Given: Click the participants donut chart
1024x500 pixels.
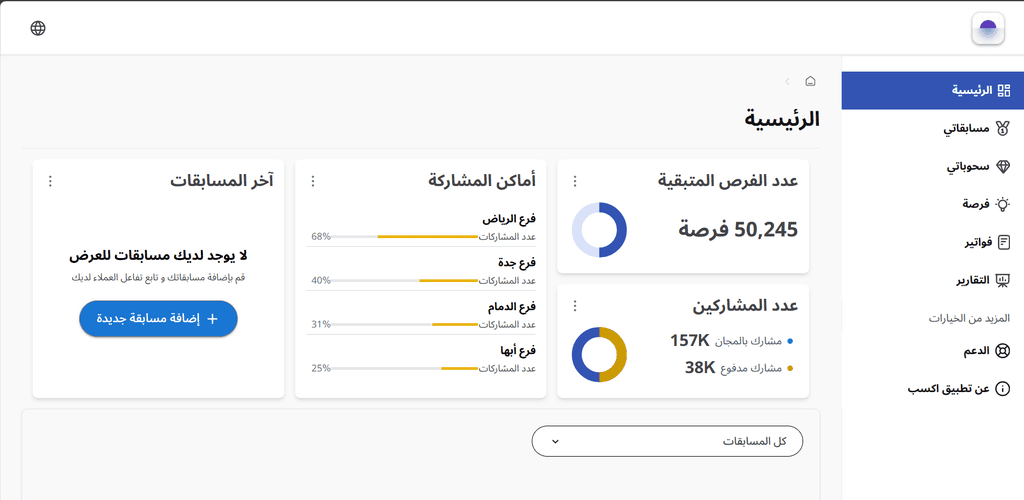Looking at the screenshot, I should coord(599,354).
